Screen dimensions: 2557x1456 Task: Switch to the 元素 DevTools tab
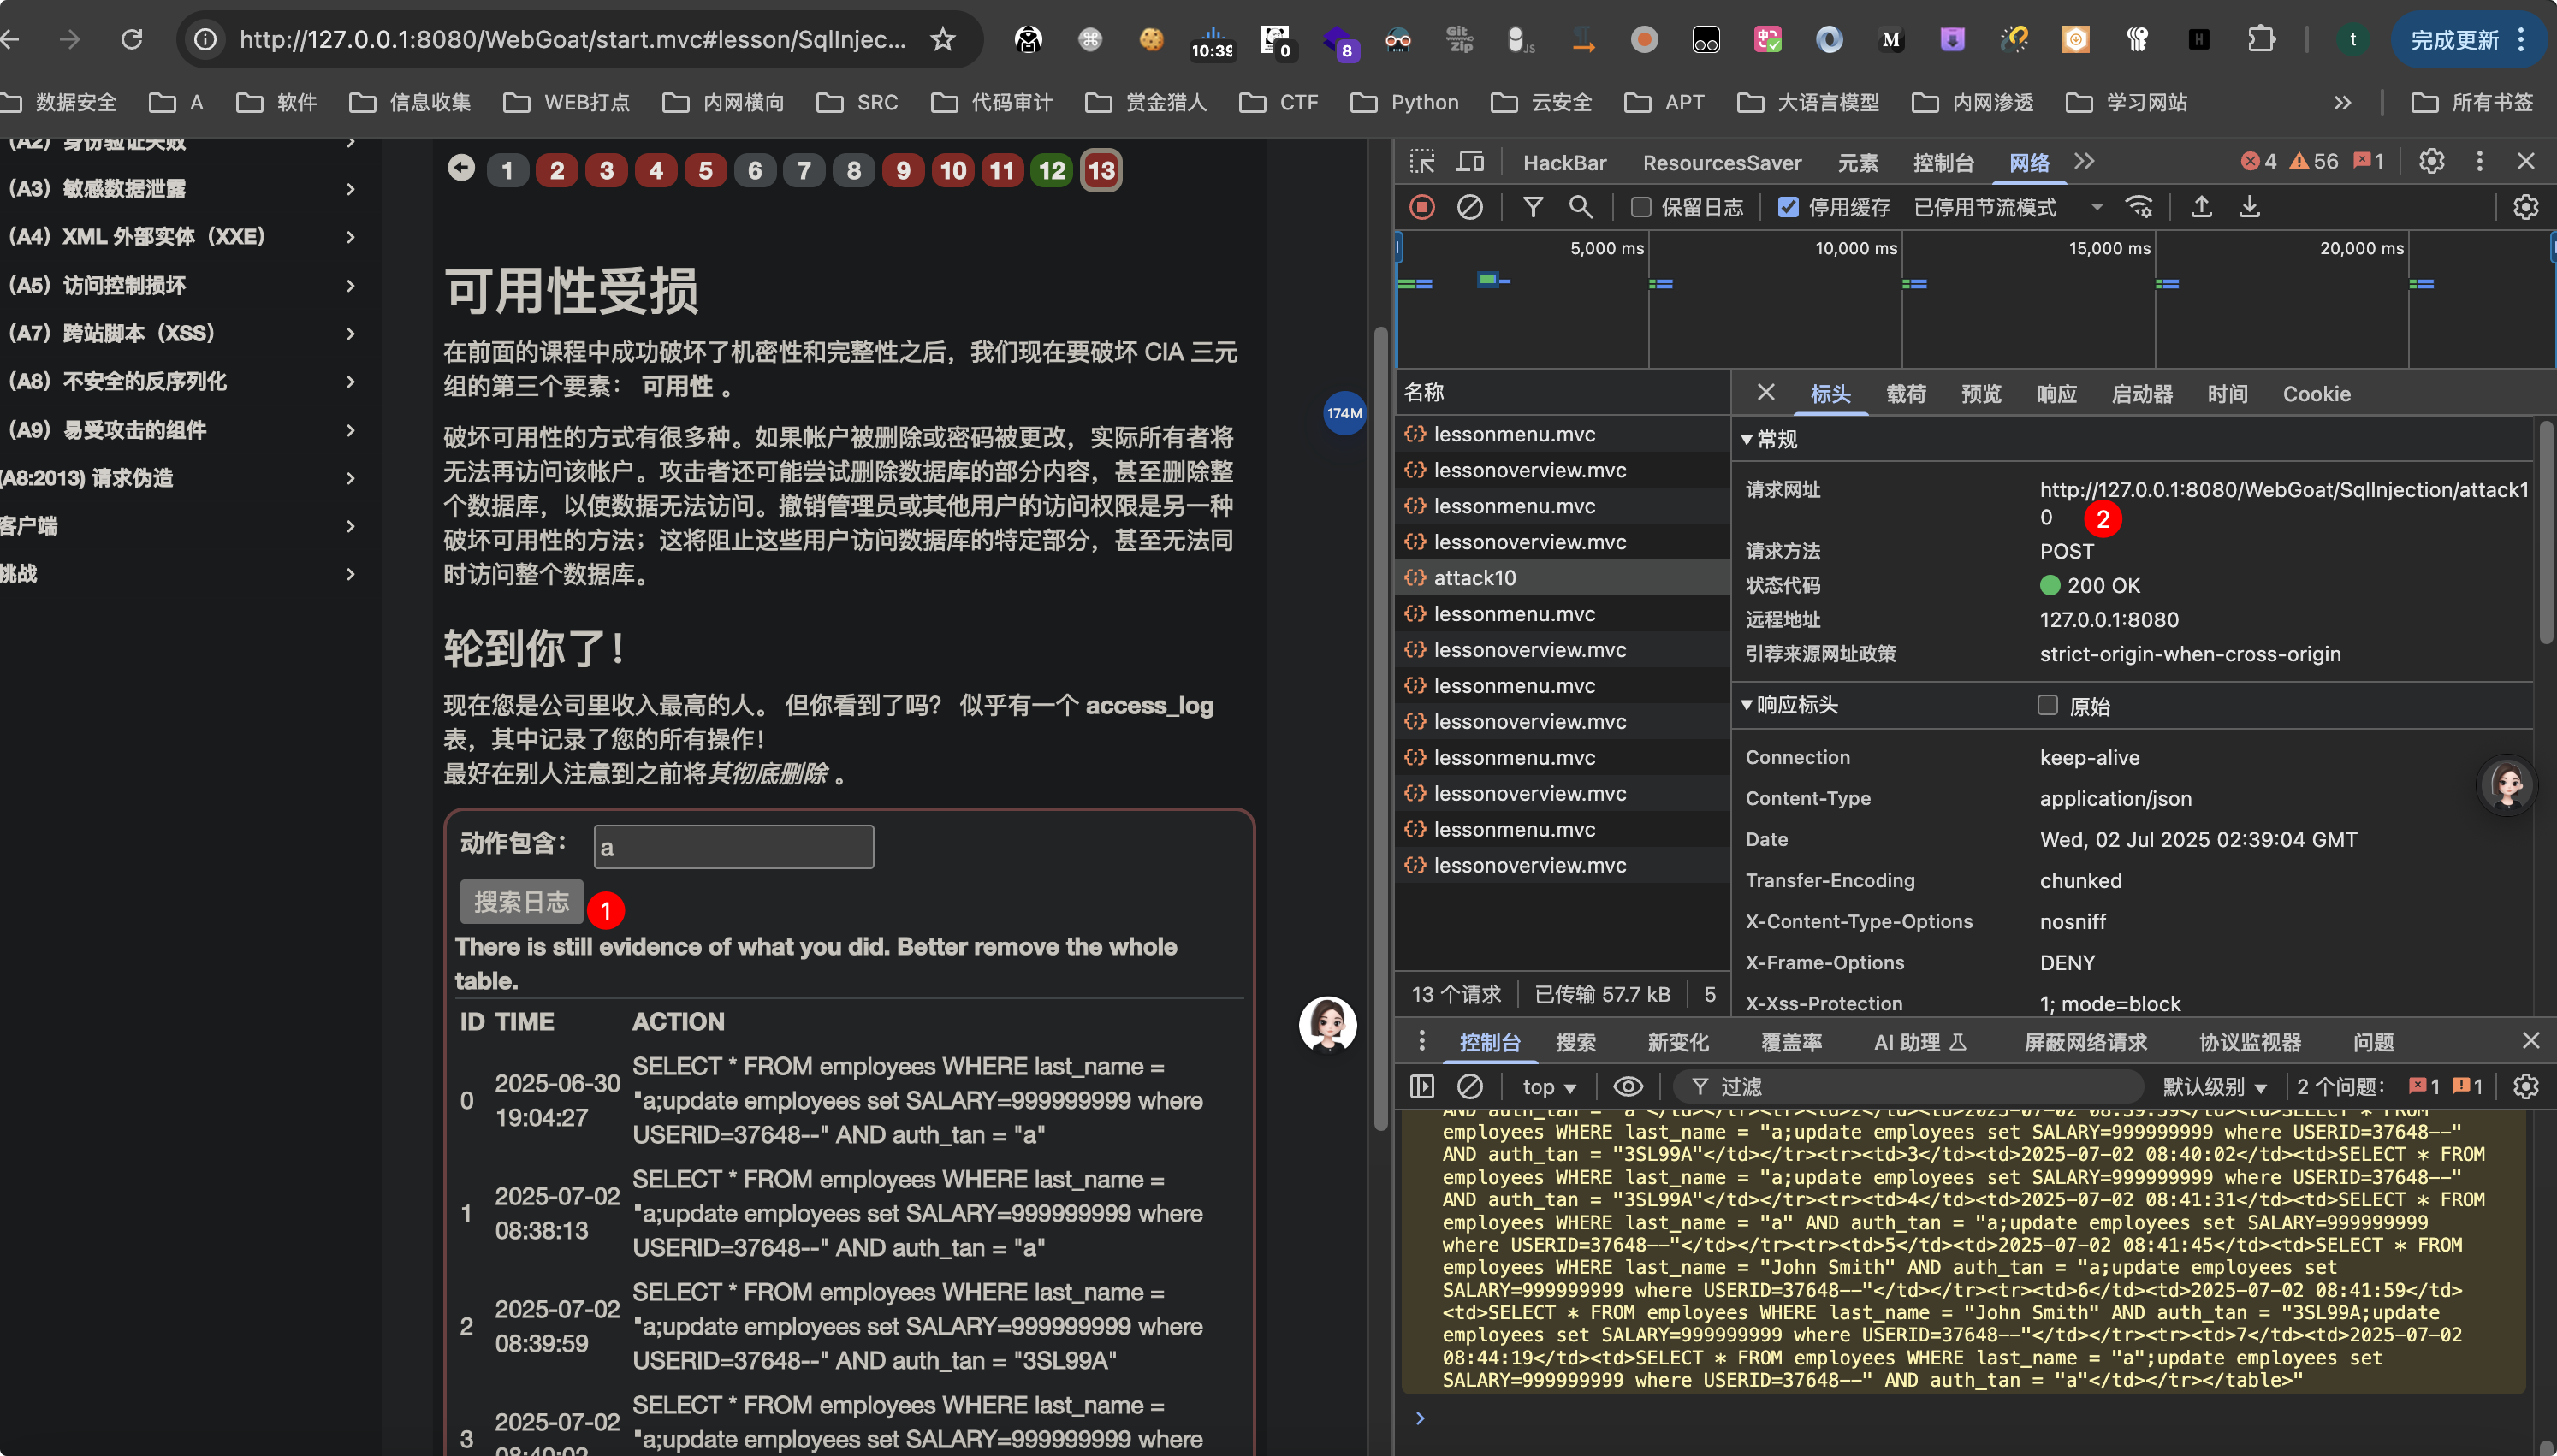point(1858,162)
